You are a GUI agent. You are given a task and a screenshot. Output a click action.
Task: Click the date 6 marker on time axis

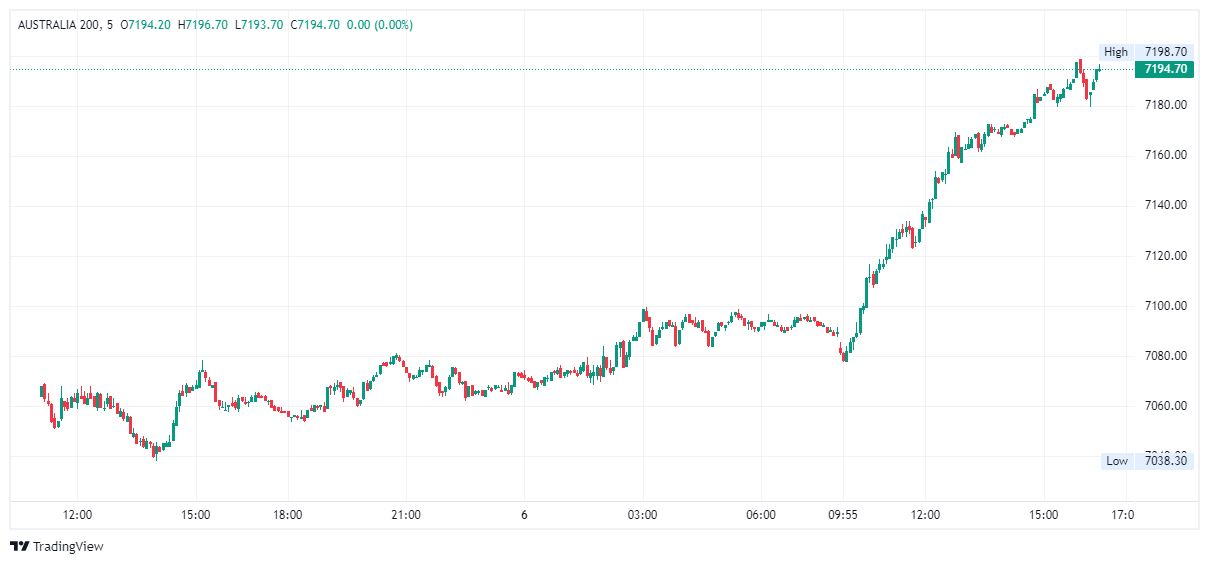(524, 515)
